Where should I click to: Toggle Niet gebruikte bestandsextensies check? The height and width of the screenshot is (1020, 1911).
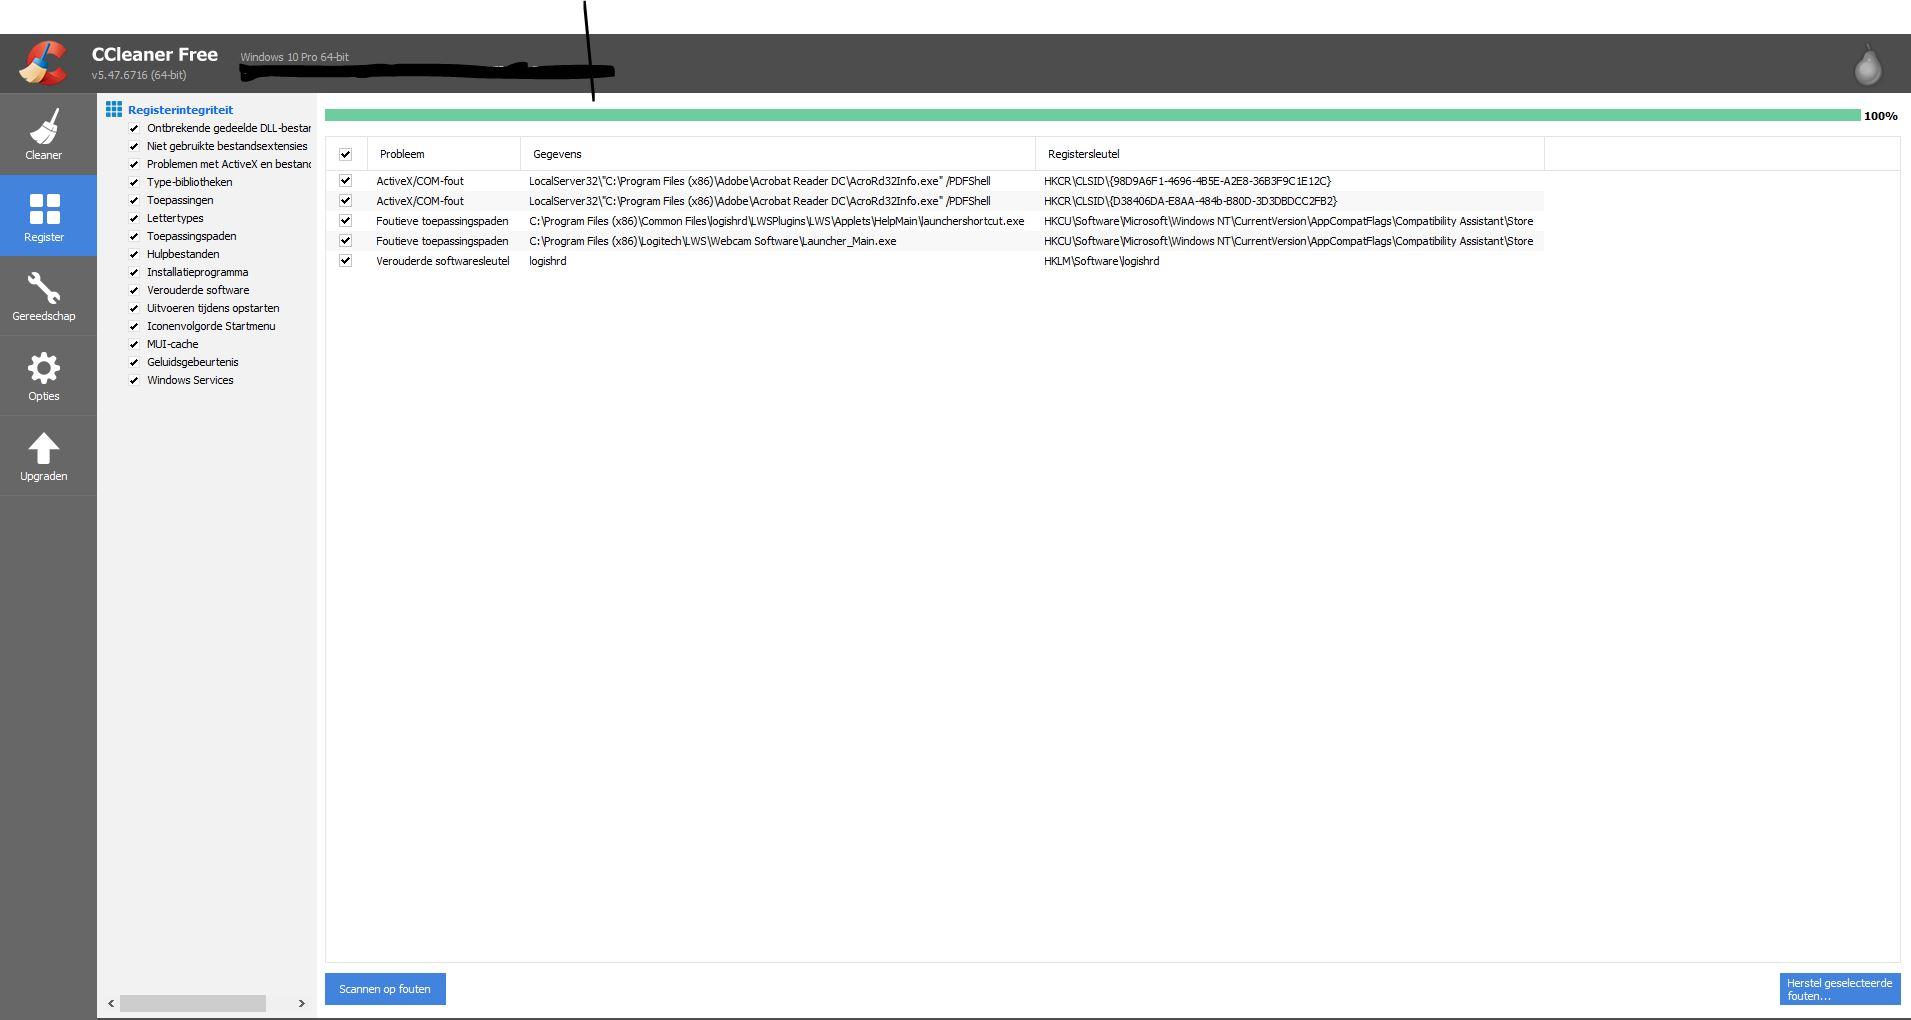(134, 146)
